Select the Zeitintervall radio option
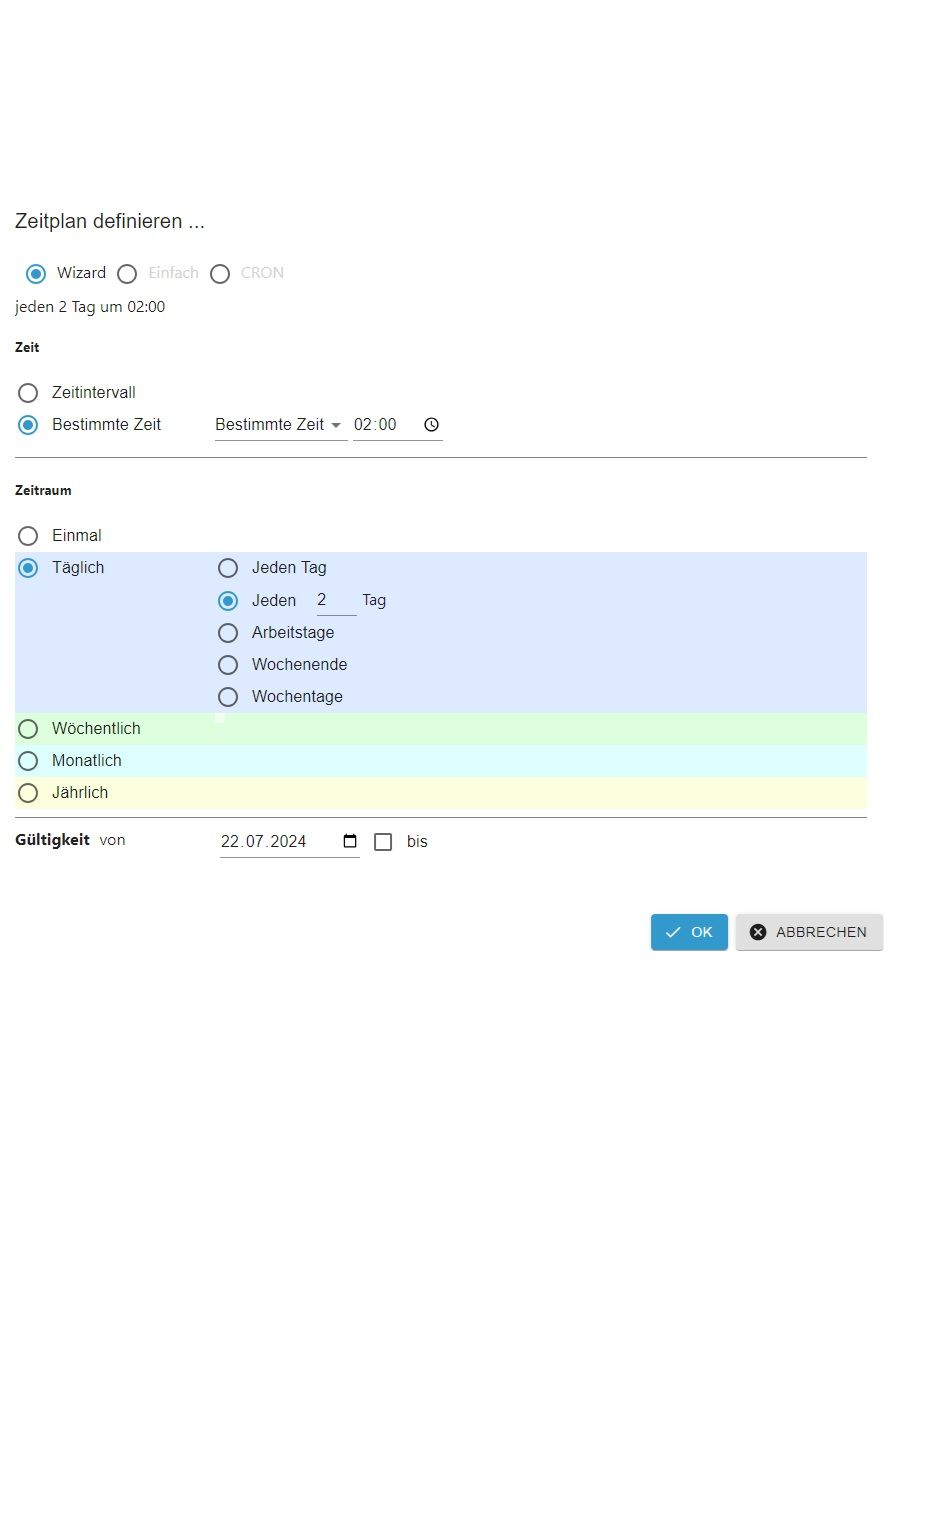 (28, 393)
